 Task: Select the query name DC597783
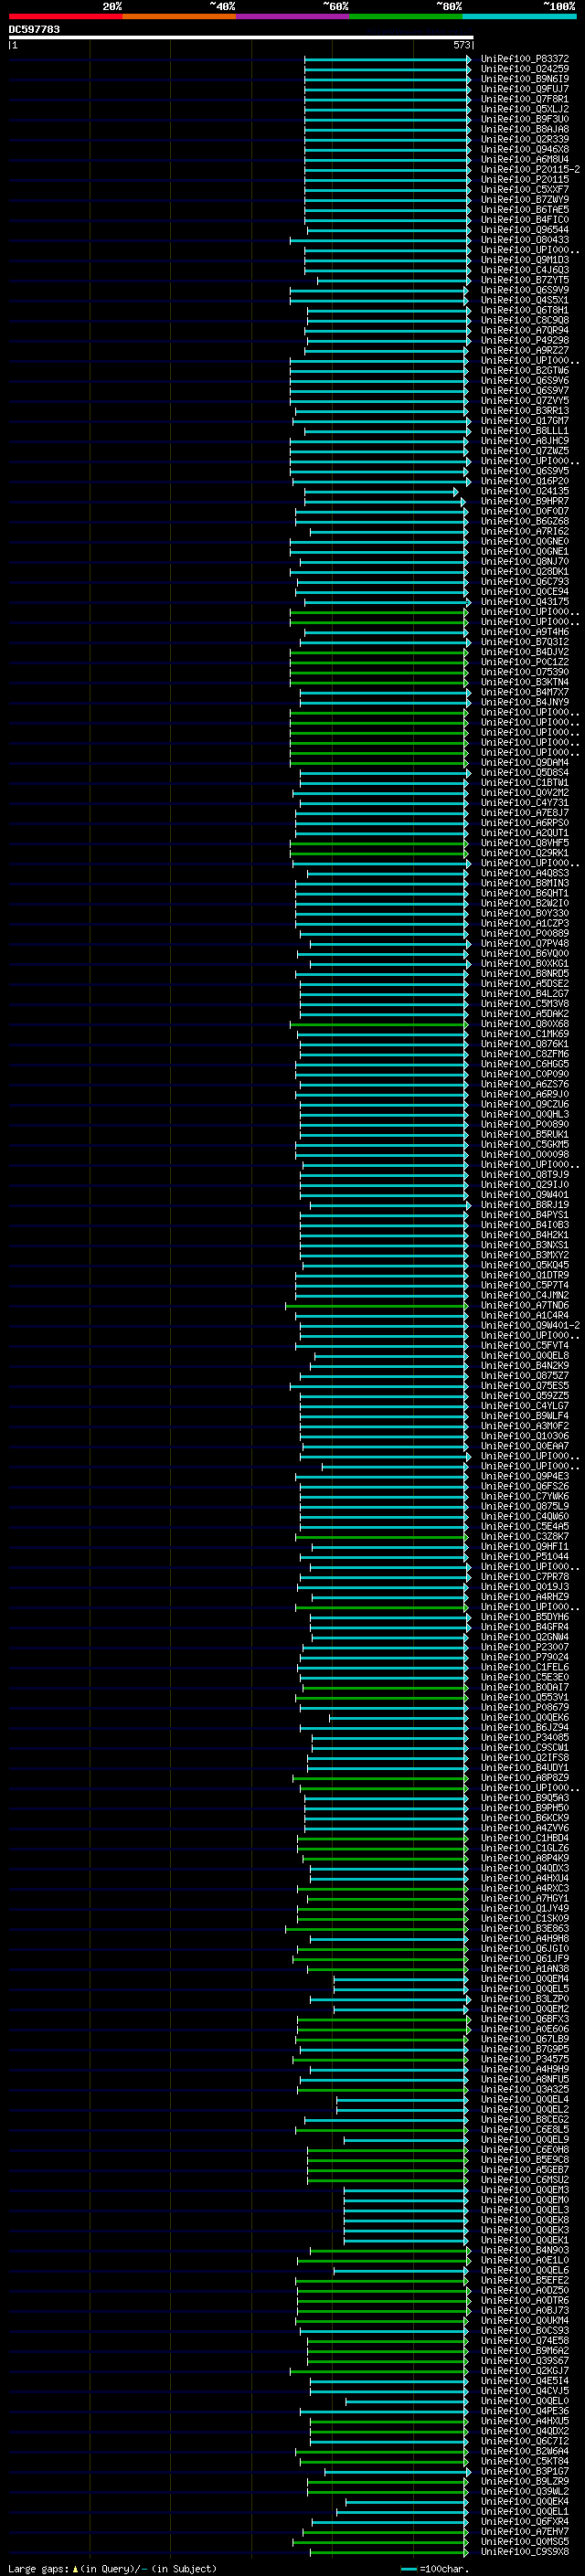pyautogui.click(x=34, y=30)
